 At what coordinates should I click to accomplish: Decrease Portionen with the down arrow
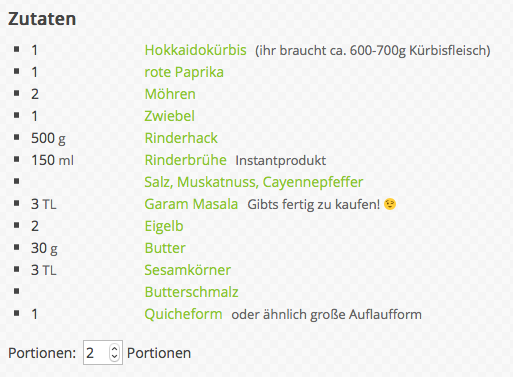(x=114, y=356)
